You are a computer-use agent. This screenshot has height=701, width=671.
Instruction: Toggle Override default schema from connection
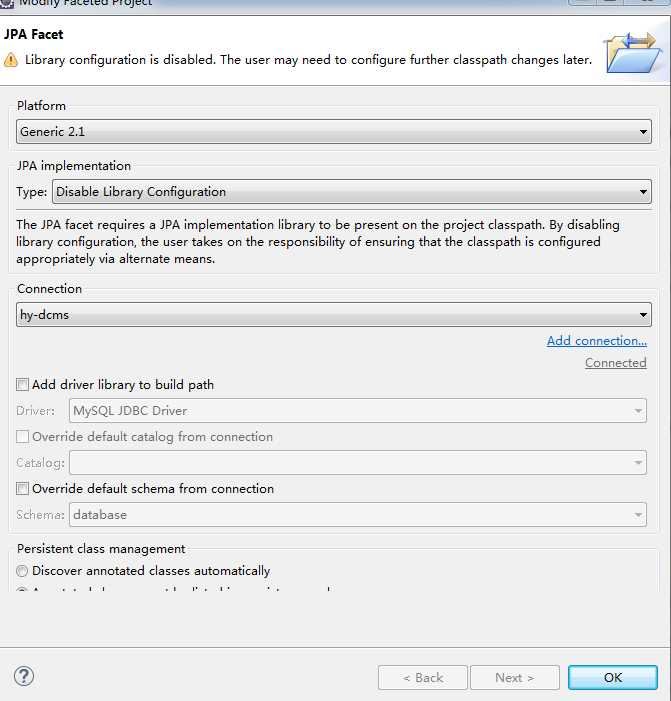coord(23,489)
